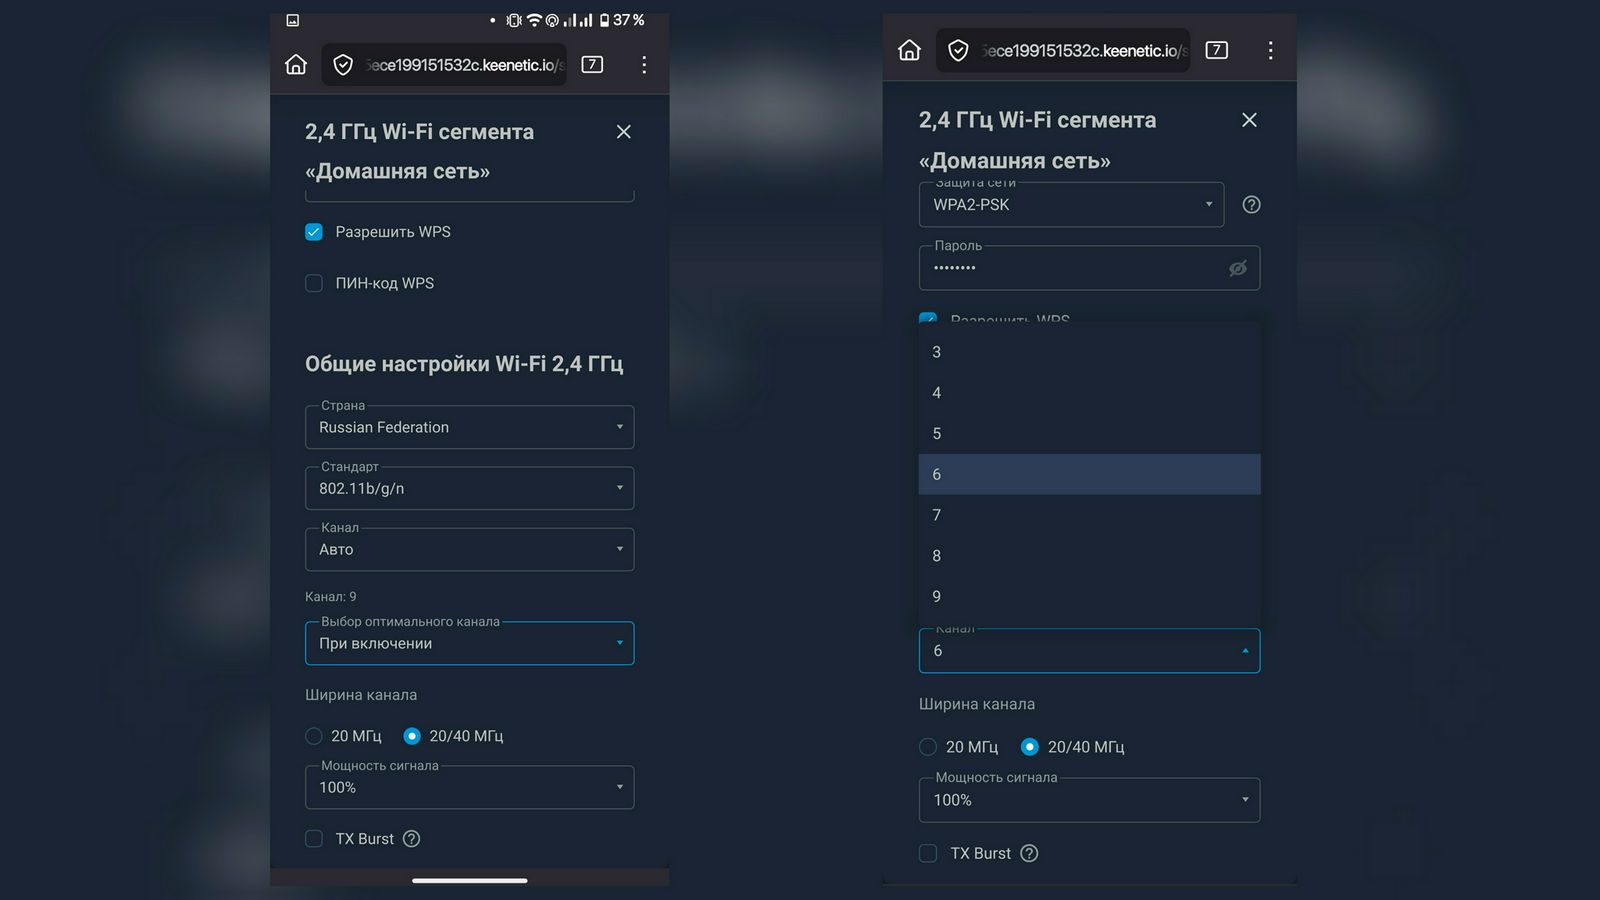Open the tab counter in the left browser
Viewport: 1600px width, 900px height.
pos(592,65)
